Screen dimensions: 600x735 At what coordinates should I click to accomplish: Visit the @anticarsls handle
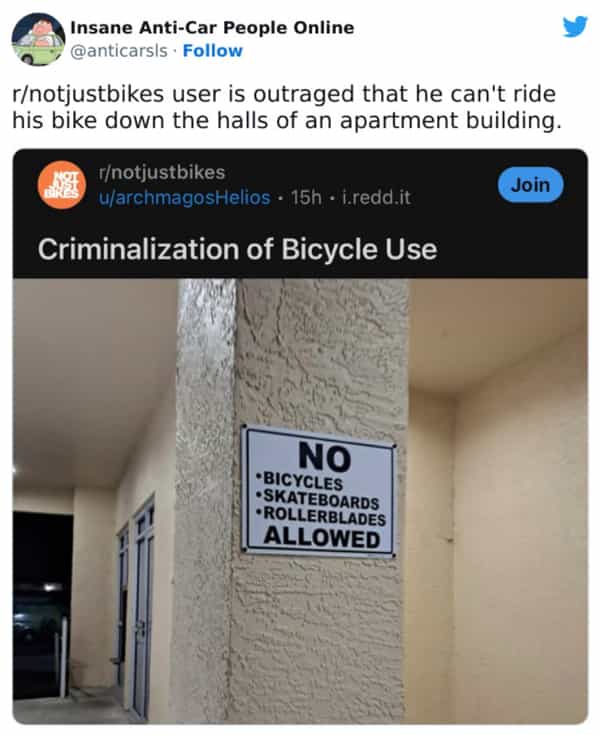[x=119, y=51]
